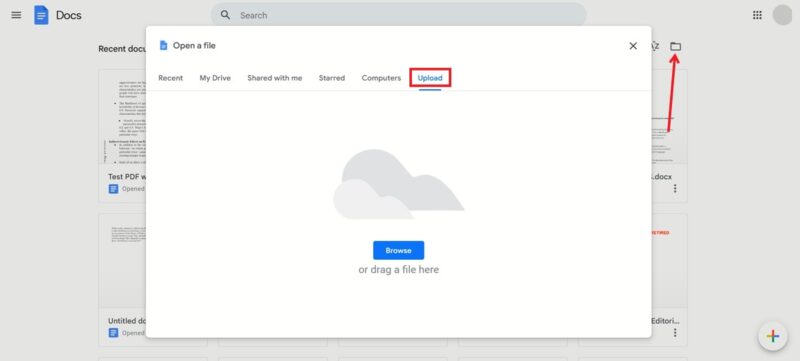This screenshot has width=800, height=361.
Task: Click the Docs title text
Action: tap(68, 15)
